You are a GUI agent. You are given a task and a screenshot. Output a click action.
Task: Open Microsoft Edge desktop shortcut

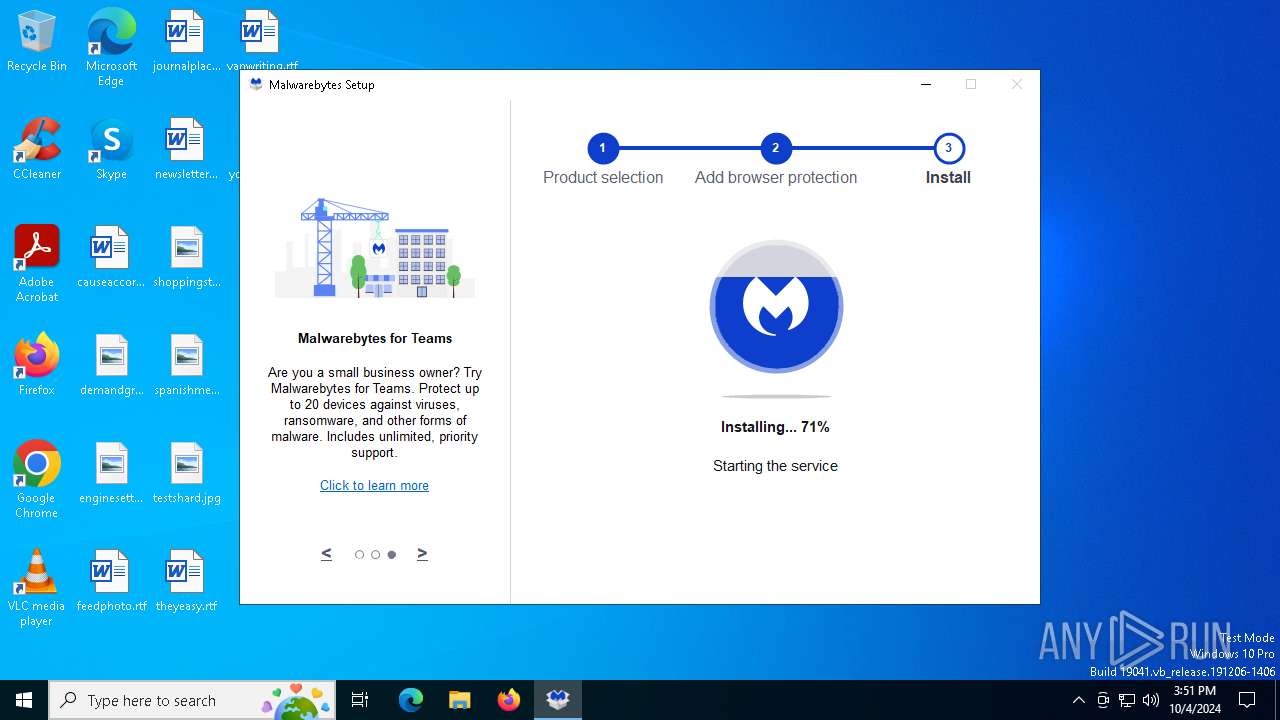111,48
